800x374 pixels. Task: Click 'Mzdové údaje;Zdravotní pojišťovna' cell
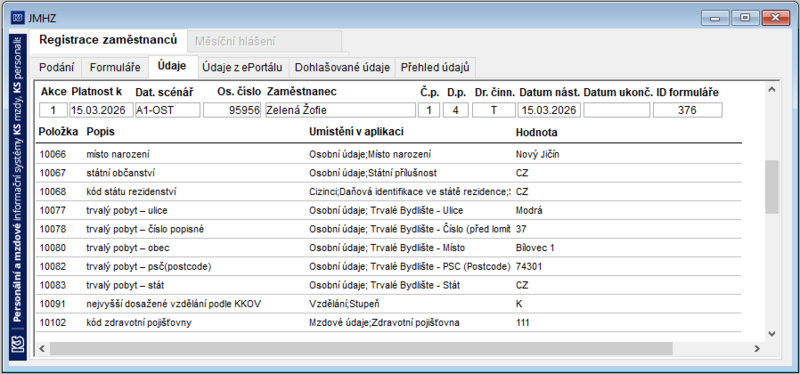tap(384, 322)
